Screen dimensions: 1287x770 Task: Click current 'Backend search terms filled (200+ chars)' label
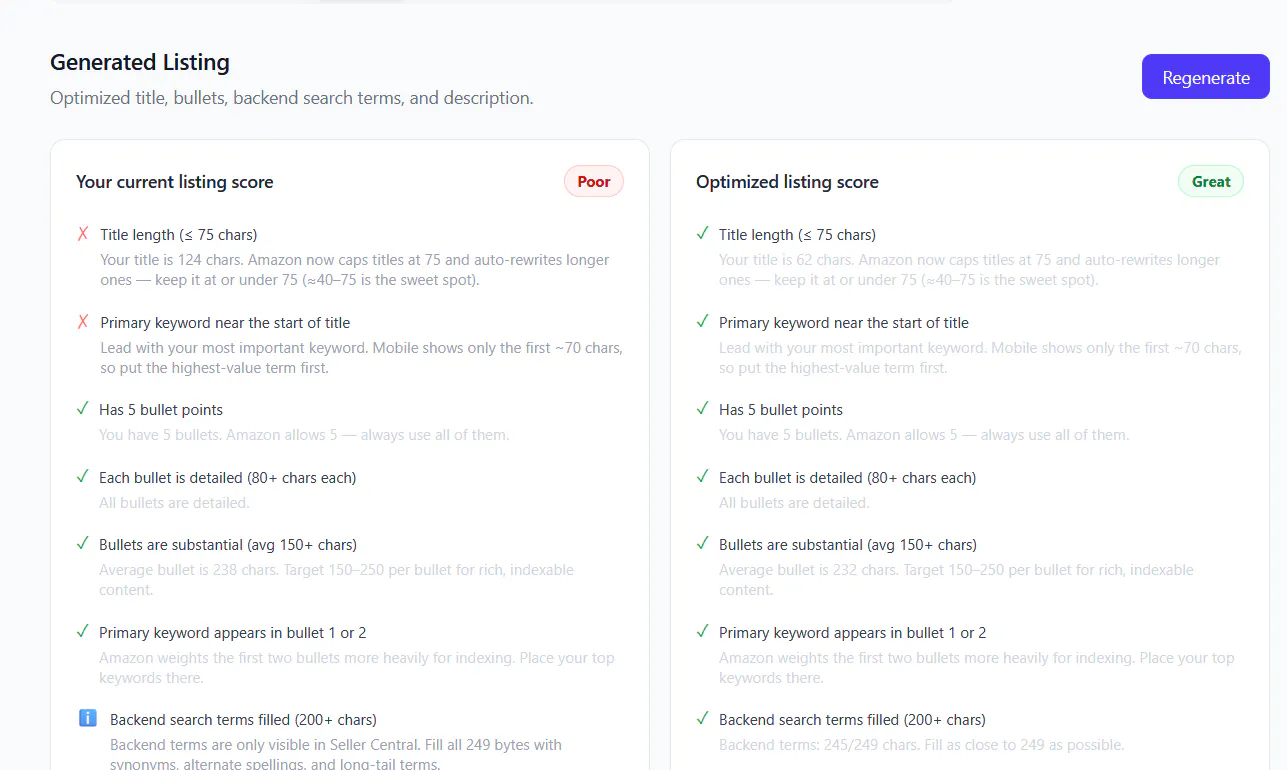(x=243, y=720)
